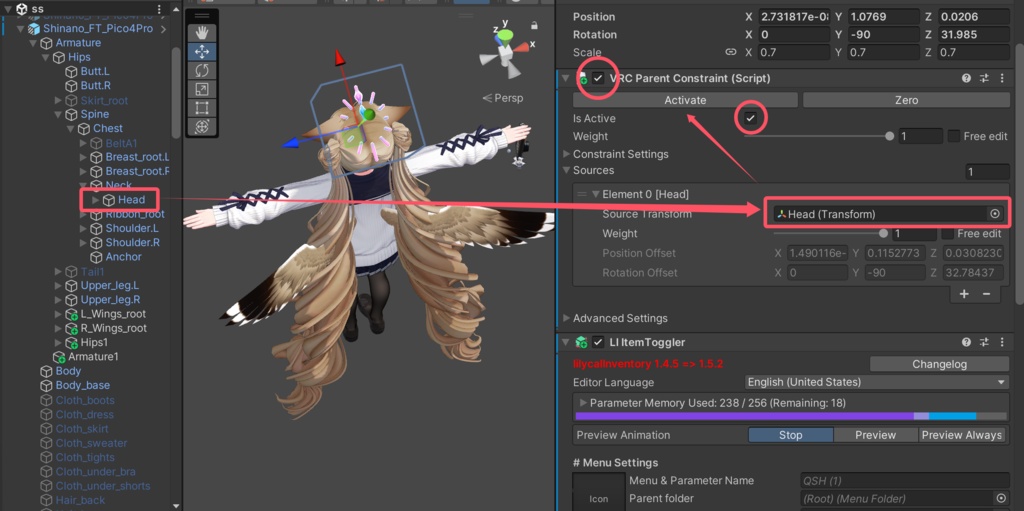
Task: Select the Anchor object in hierarchy
Action: coord(123,257)
